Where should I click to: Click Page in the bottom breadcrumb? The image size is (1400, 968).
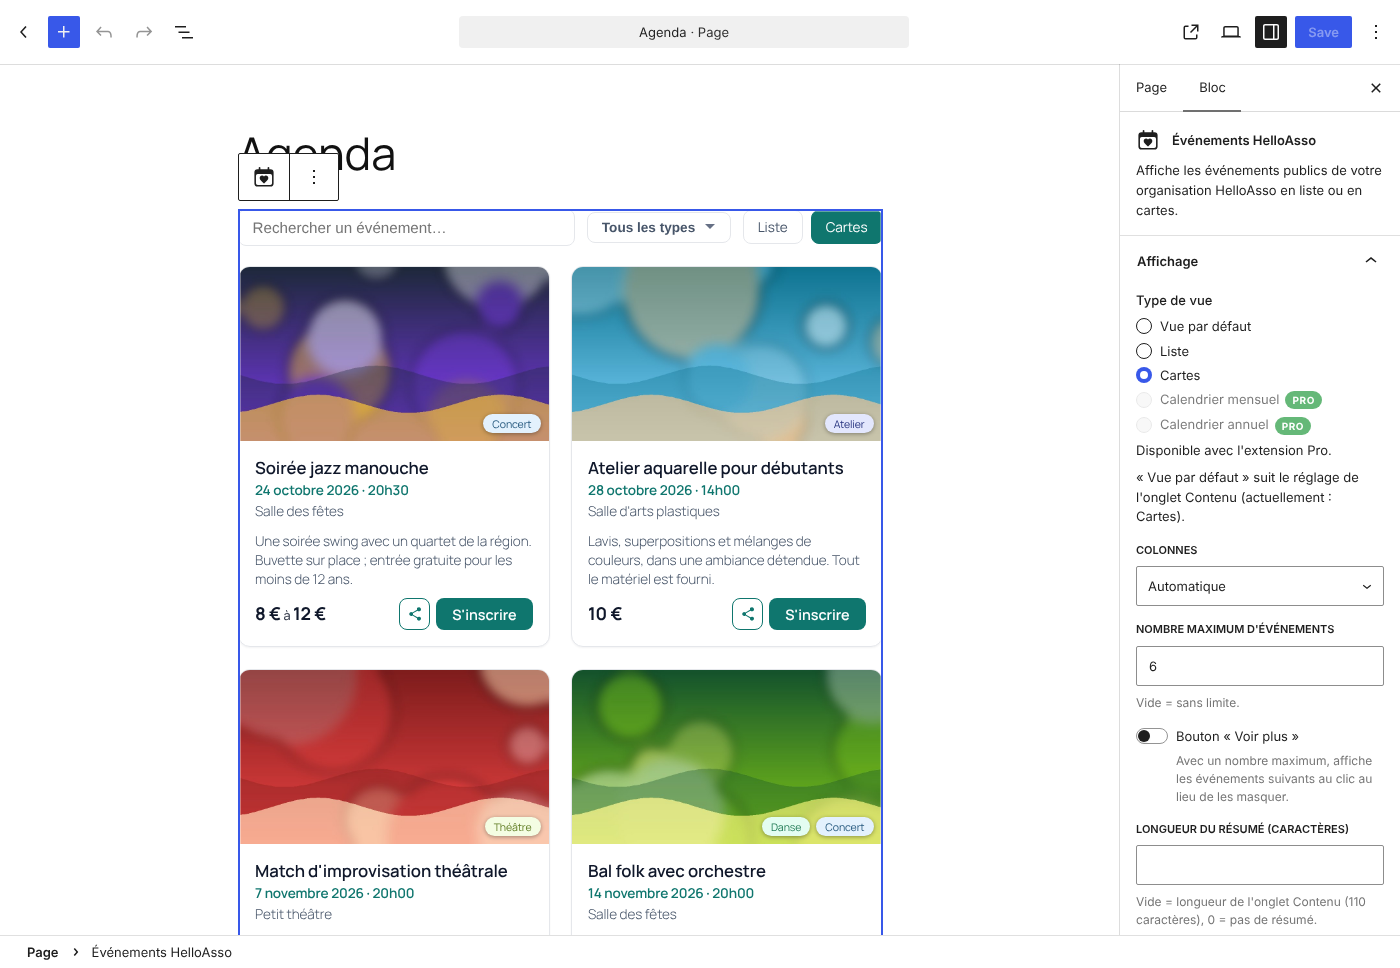click(42, 952)
